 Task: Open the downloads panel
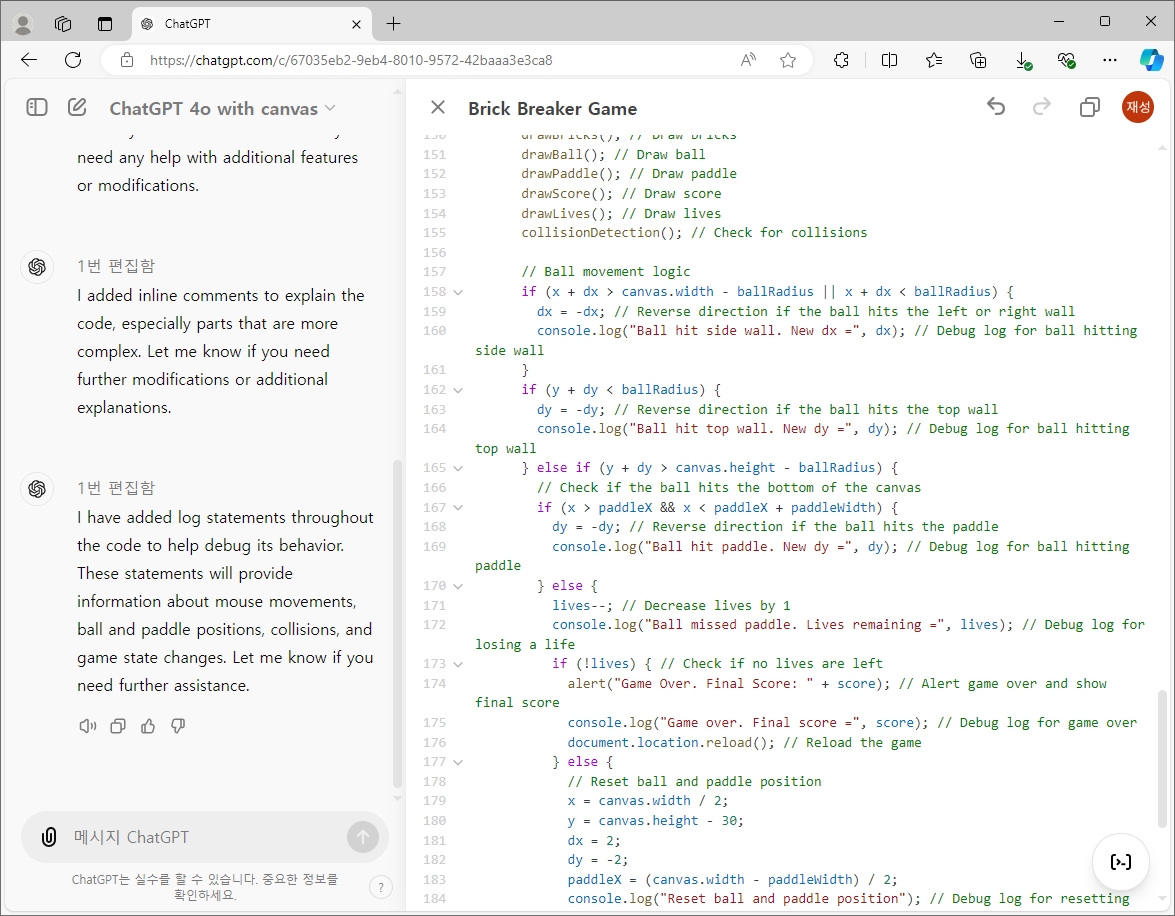pos(1023,60)
